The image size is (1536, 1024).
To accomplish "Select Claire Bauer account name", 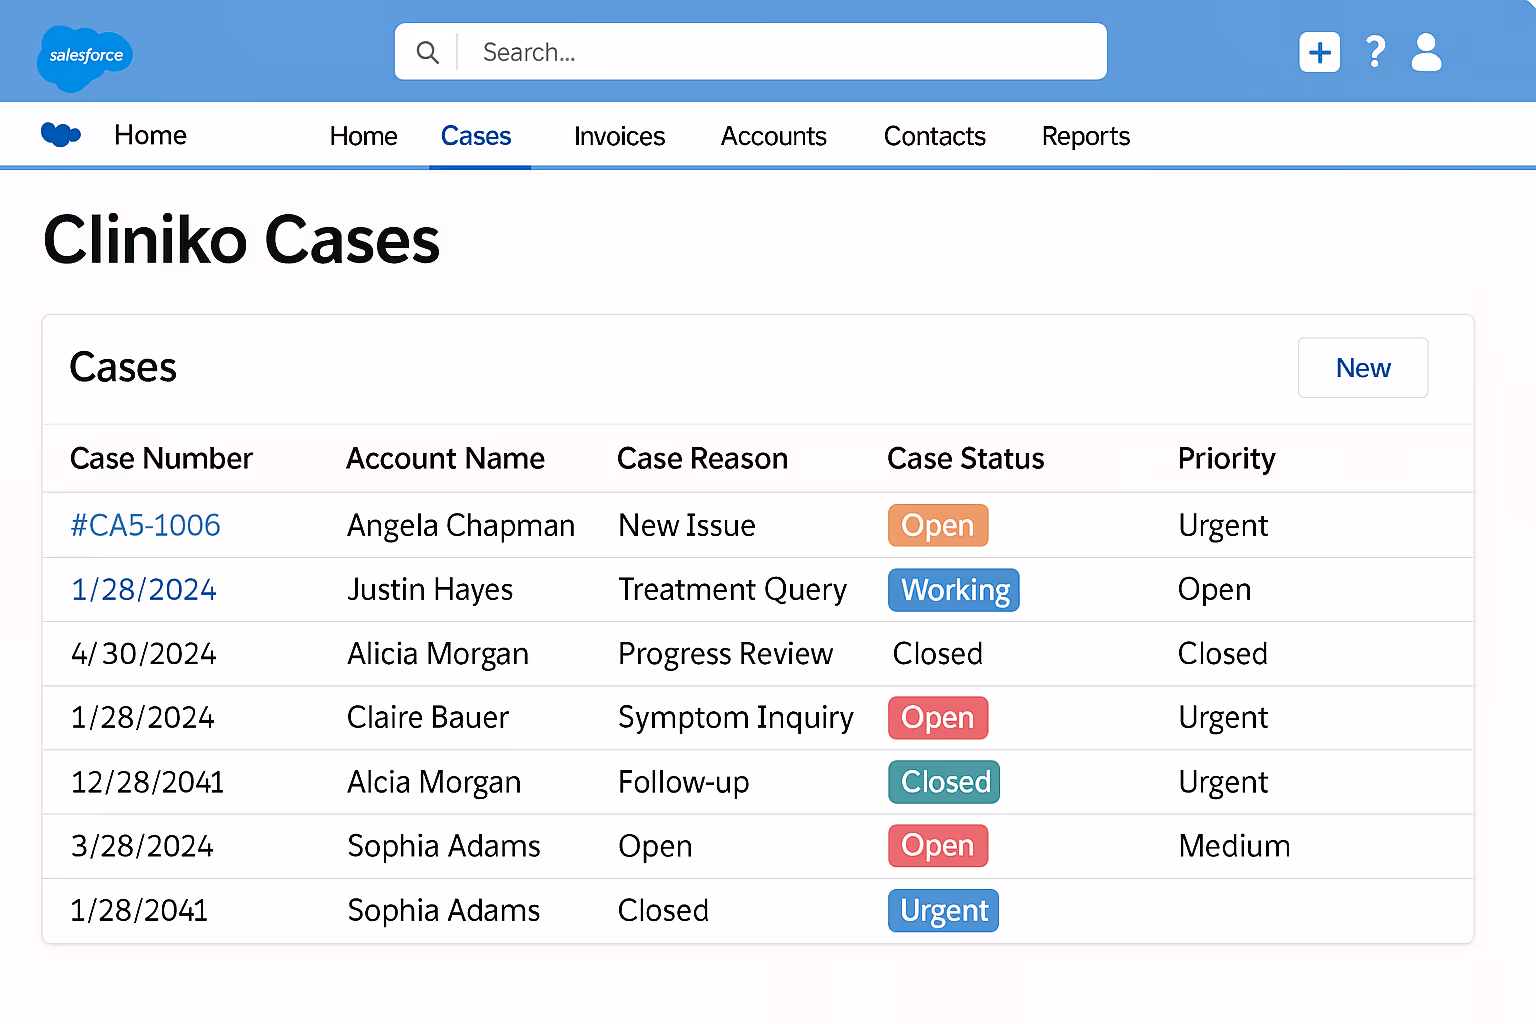I will [x=428, y=717].
